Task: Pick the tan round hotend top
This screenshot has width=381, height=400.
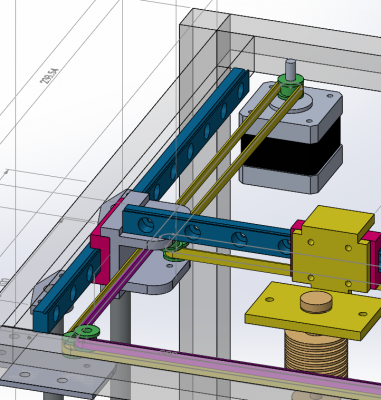Action: [316, 302]
